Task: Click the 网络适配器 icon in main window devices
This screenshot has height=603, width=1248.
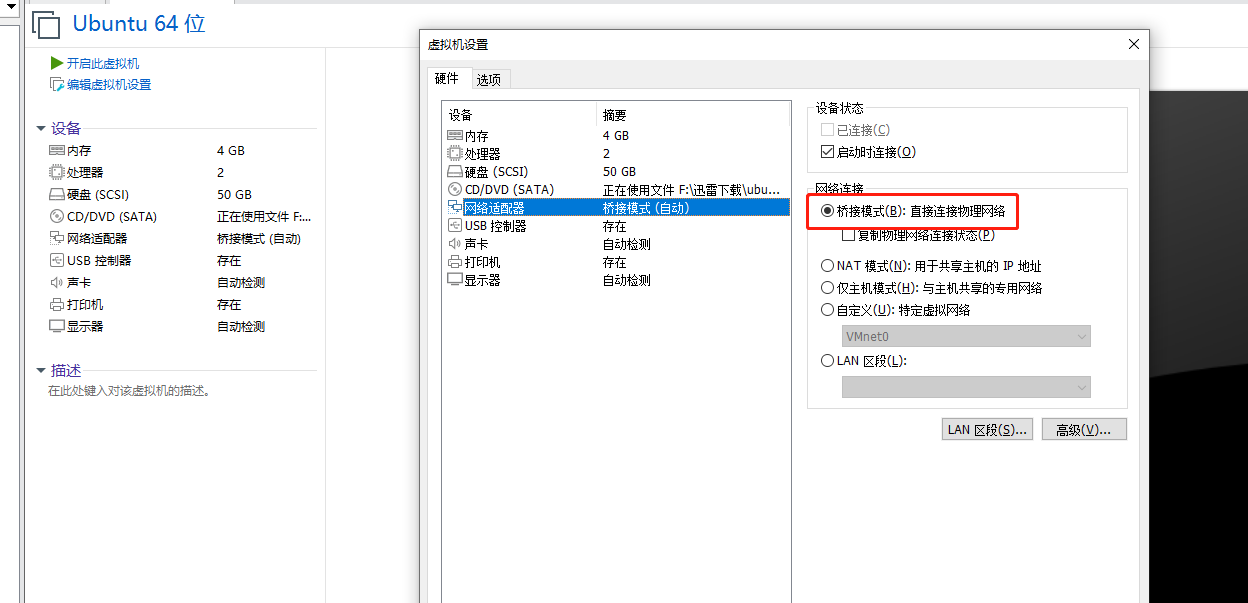Action: tap(56, 238)
